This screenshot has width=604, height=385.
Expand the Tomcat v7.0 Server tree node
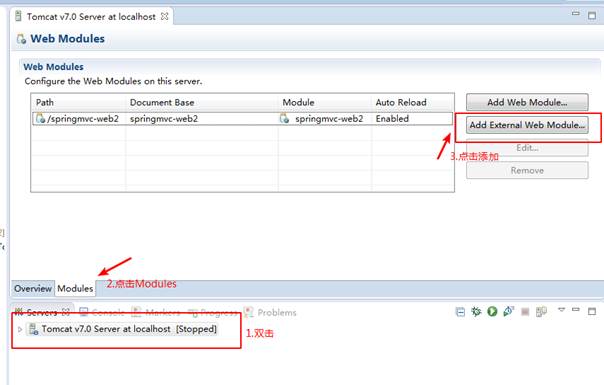(20, 329)
